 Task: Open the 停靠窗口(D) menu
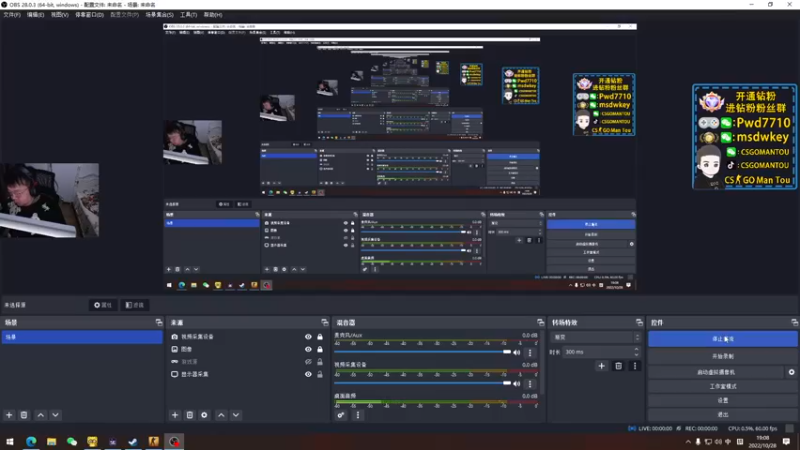[x=89, y=15]
